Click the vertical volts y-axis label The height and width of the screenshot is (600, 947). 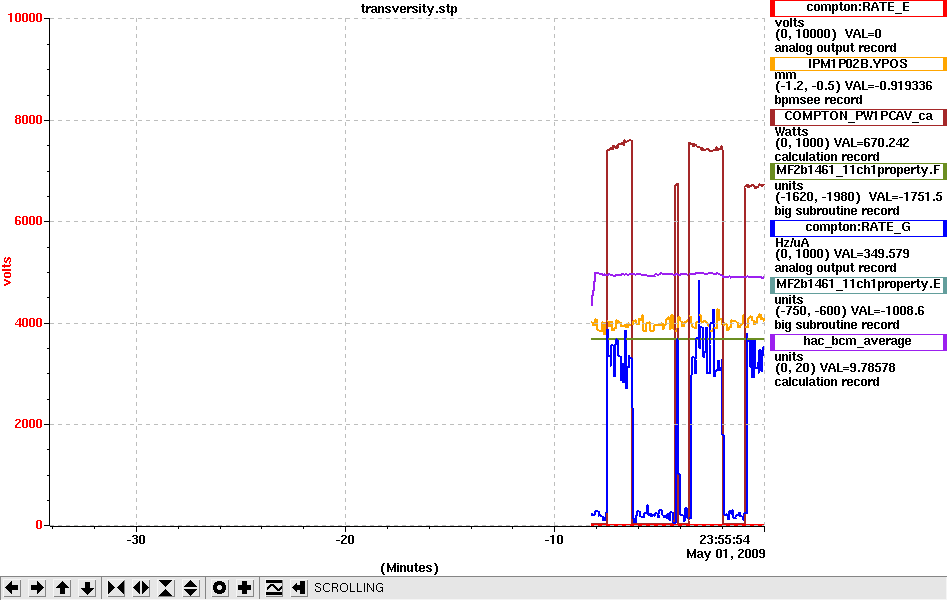tap(7, 271)
